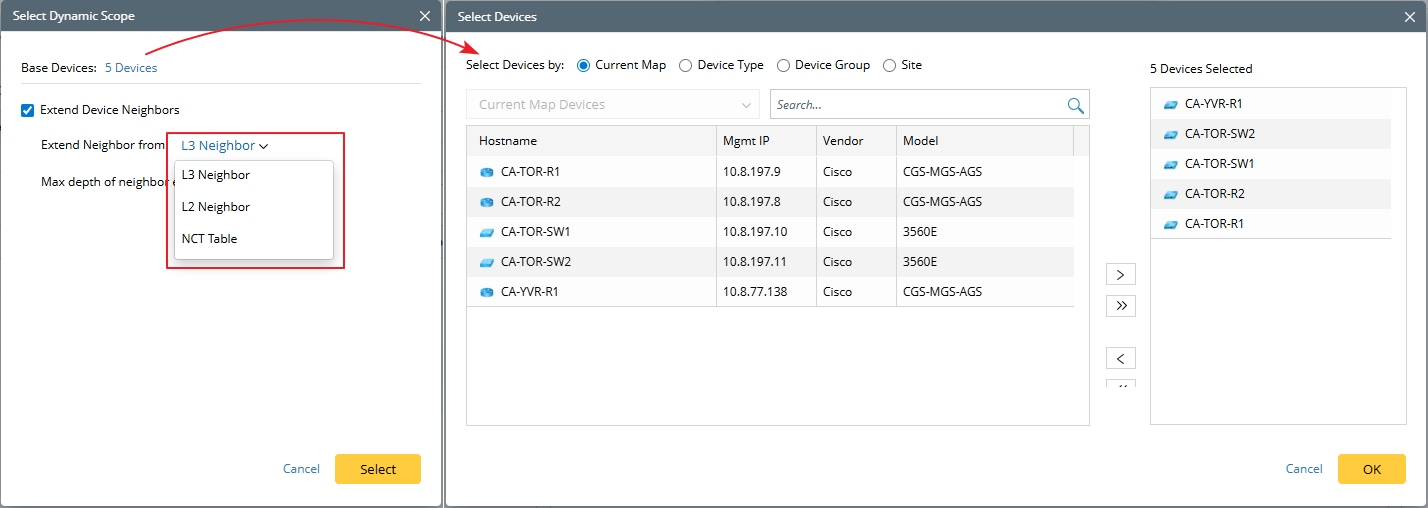Choose the Device Group radio option

783,65
